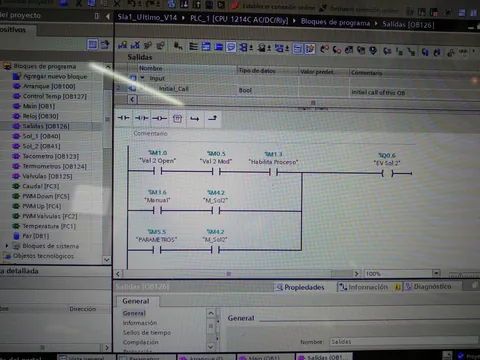Click the redo arrow in the top toolbar
The height and width of the screenshot is (360, 480).
(149, 4)
